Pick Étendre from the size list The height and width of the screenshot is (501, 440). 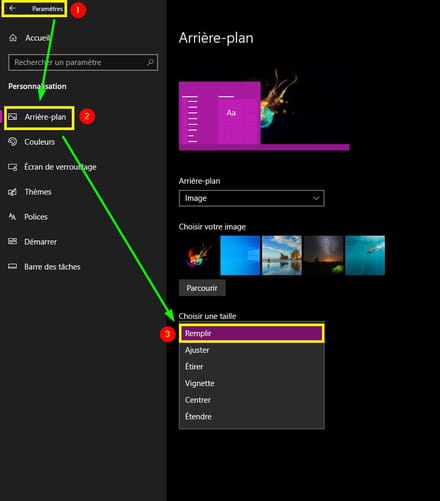click(251, 417)
